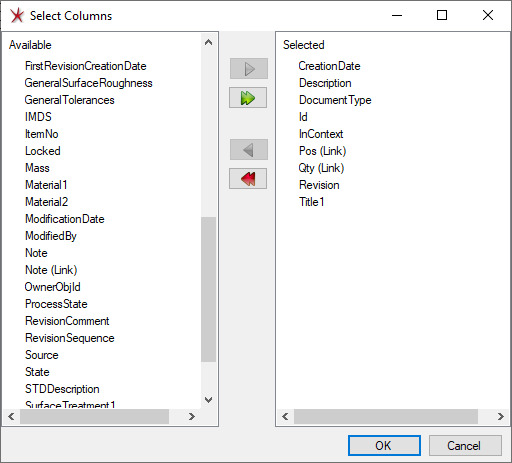
Task: Select GeneralSurfaceRoughness in Available list
Action: pyautogui.click(x=88, y=83)
